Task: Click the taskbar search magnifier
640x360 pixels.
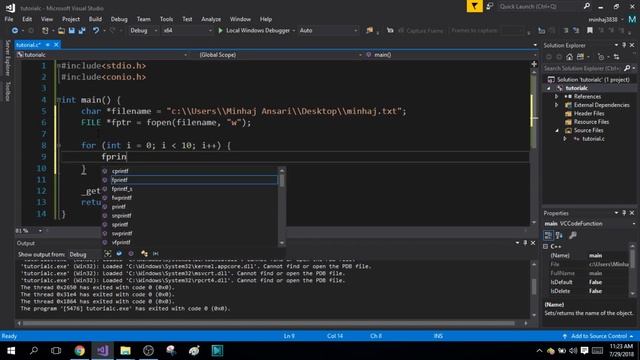Action: tap(34, 351)
